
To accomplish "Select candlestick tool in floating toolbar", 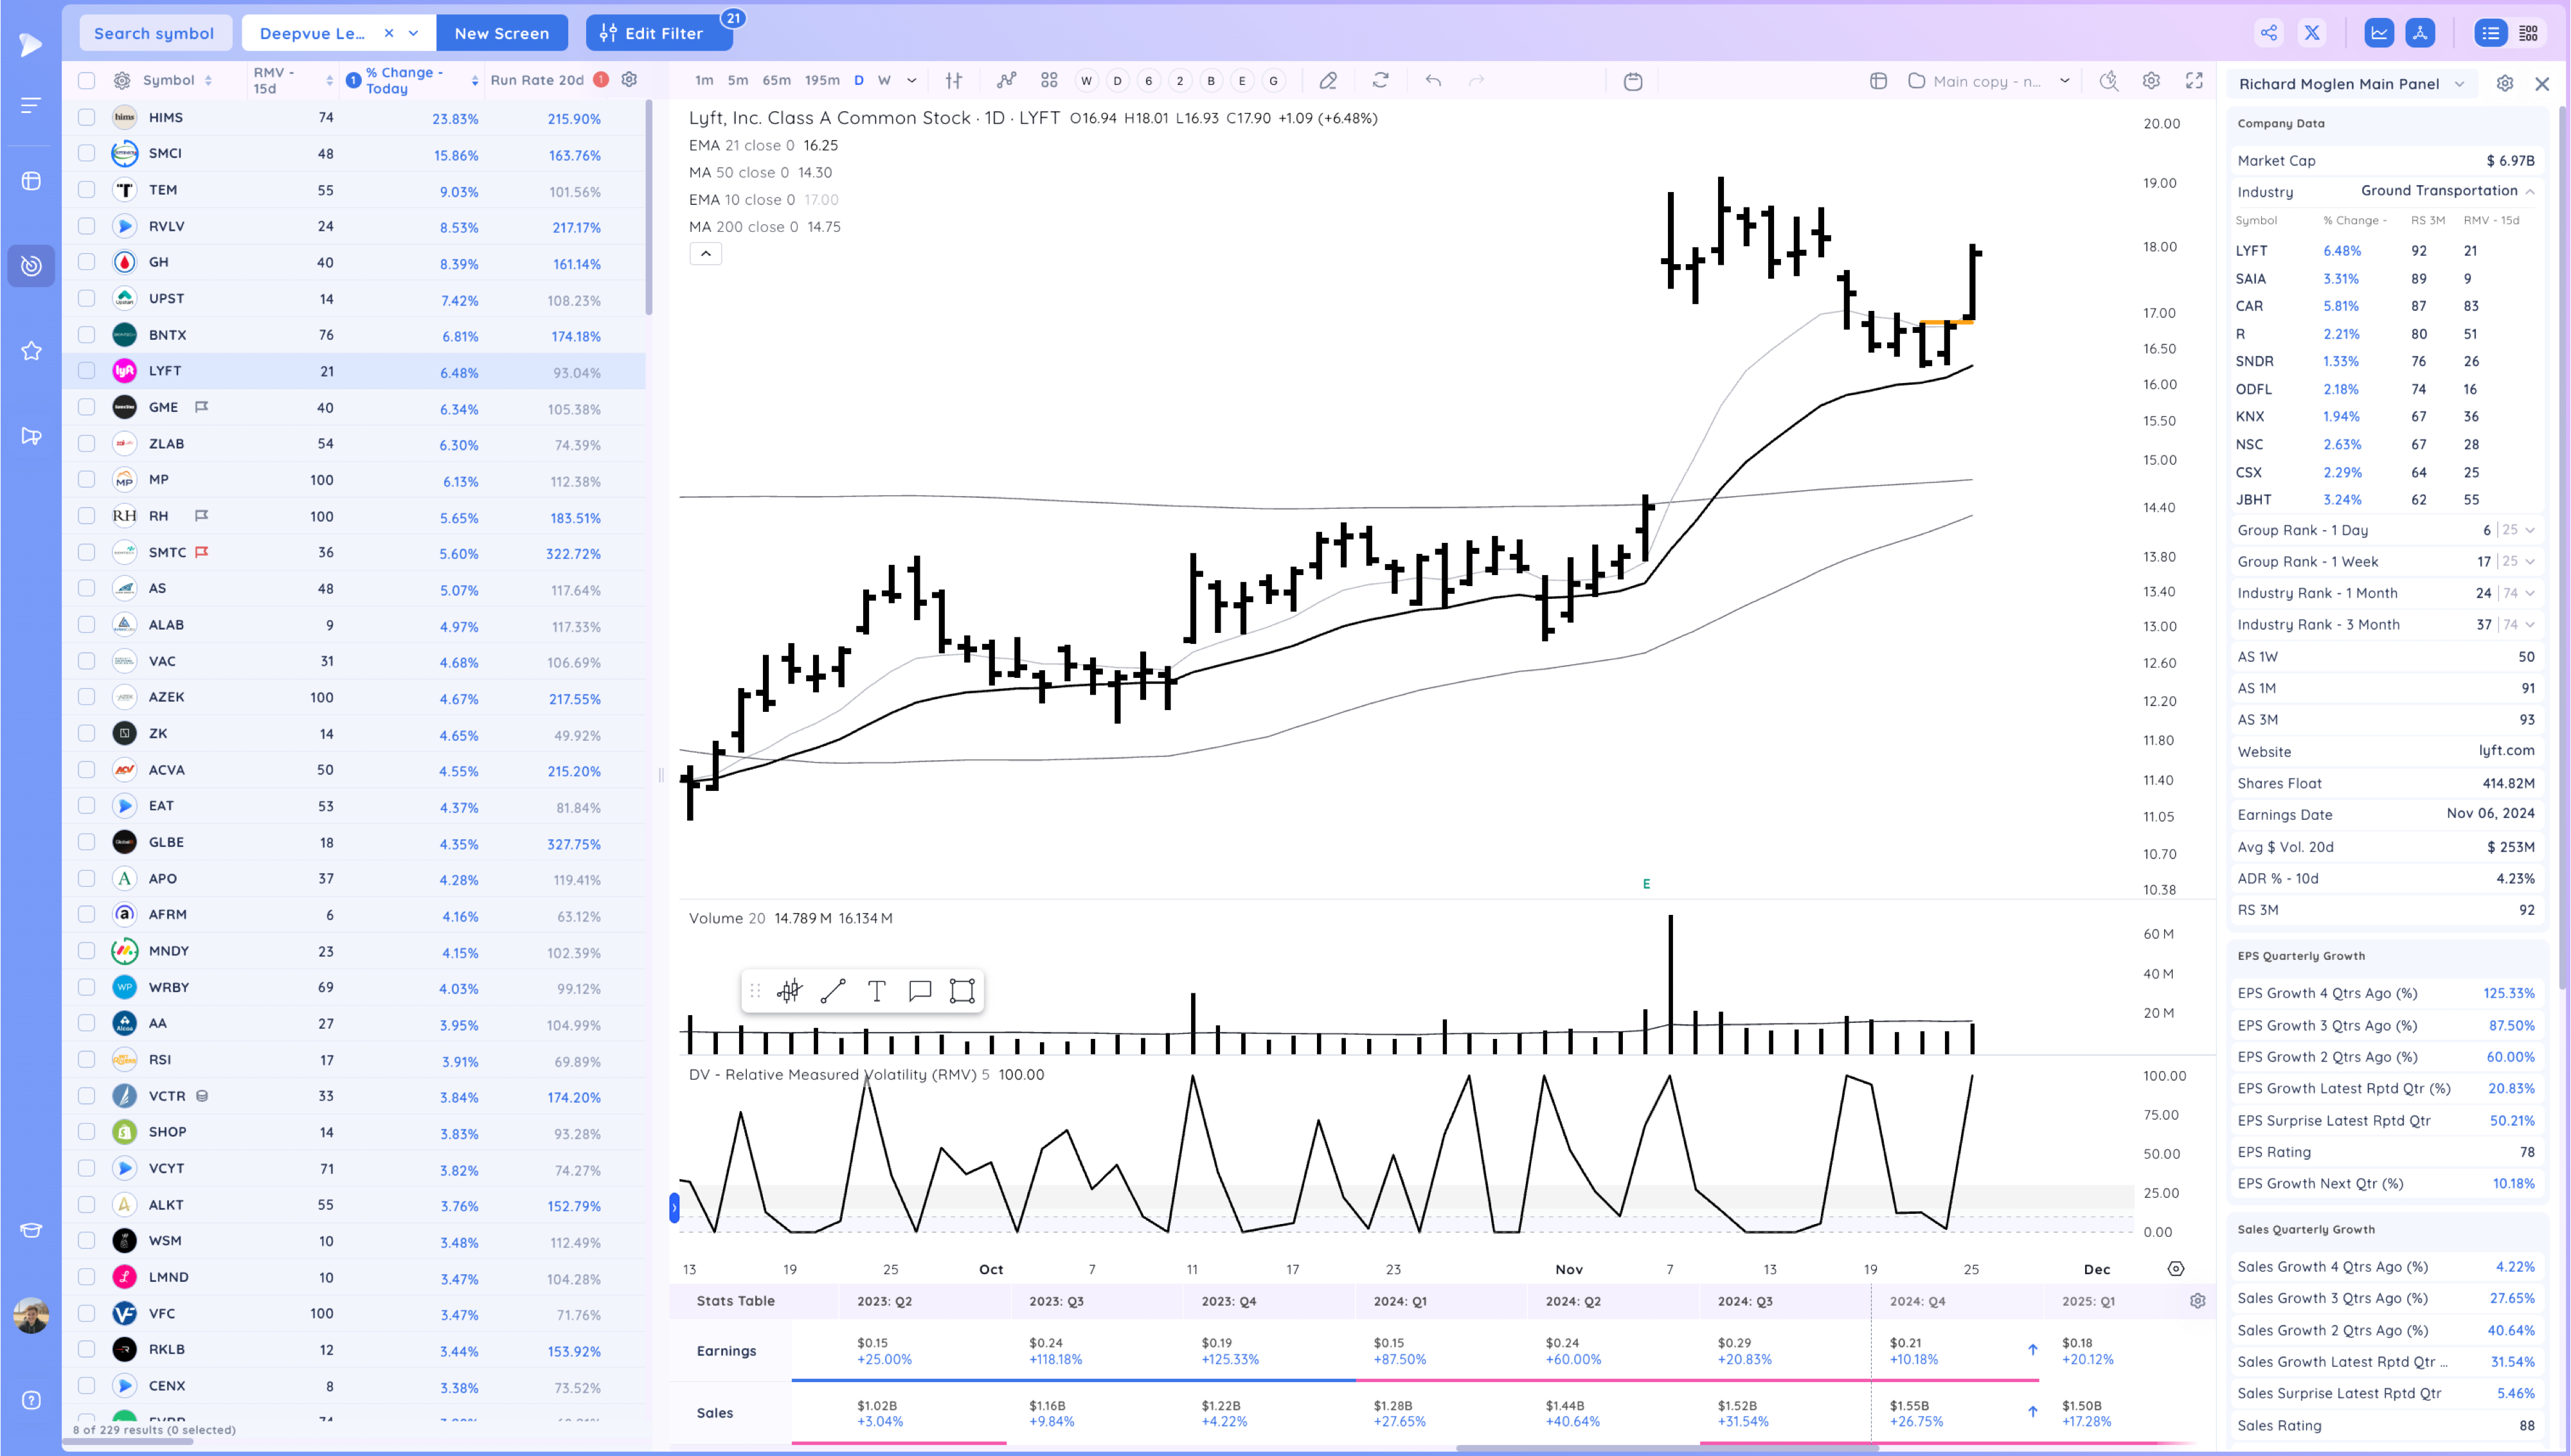I will pos(790,991).
